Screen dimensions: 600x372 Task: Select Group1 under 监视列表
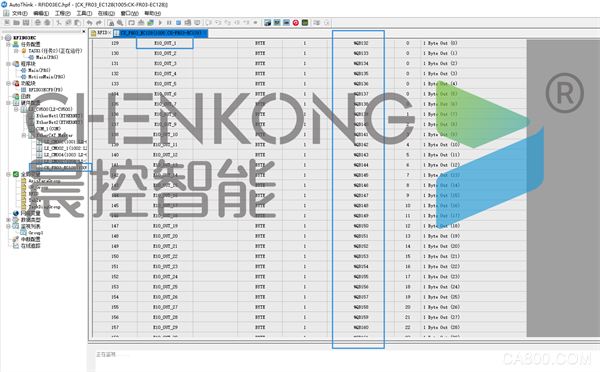pyautogui.click(x=36, y=233)
